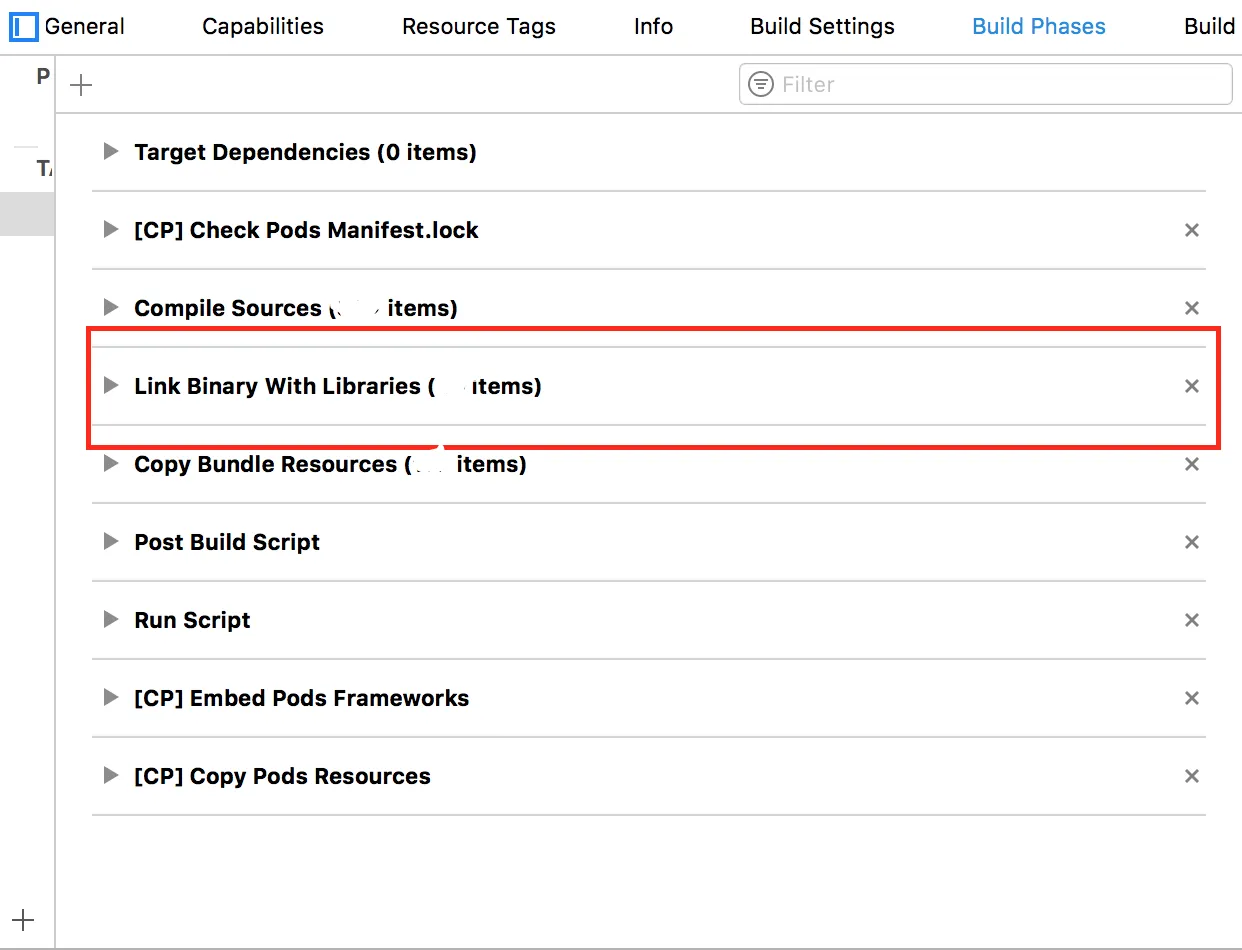
Task: Delete the Run Script phase
Action: [1191, 620]
